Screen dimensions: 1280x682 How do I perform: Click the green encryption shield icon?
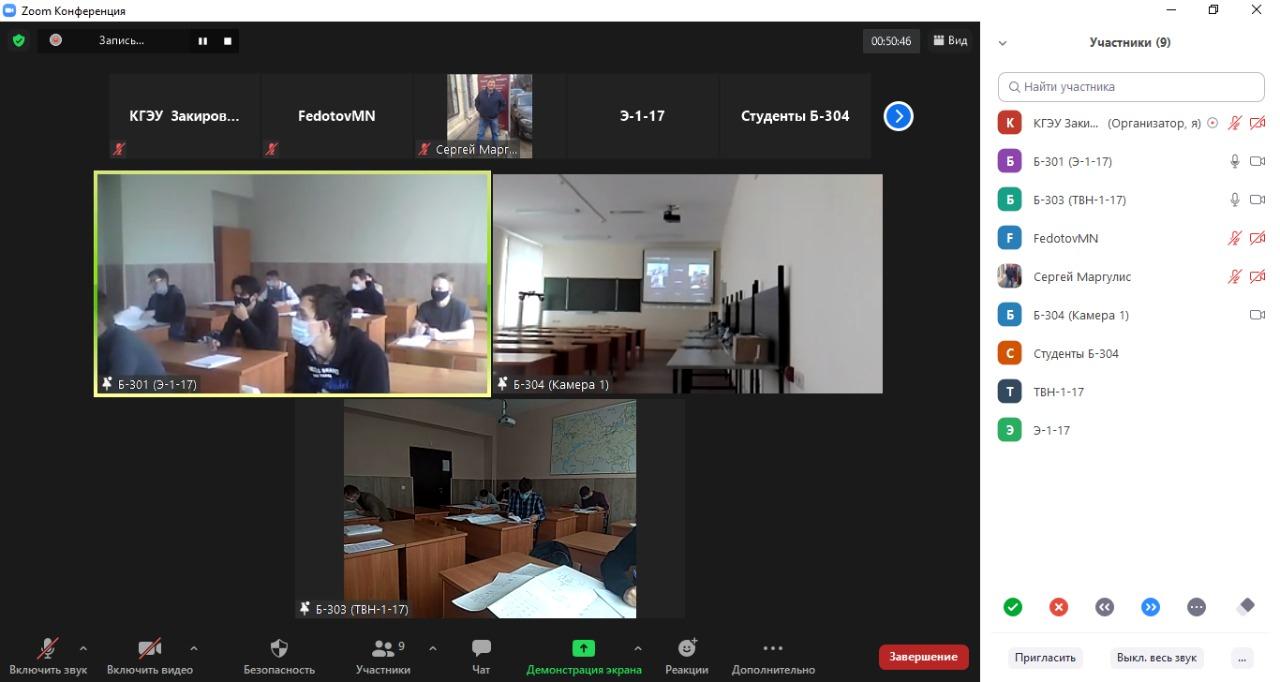(18, 41)
